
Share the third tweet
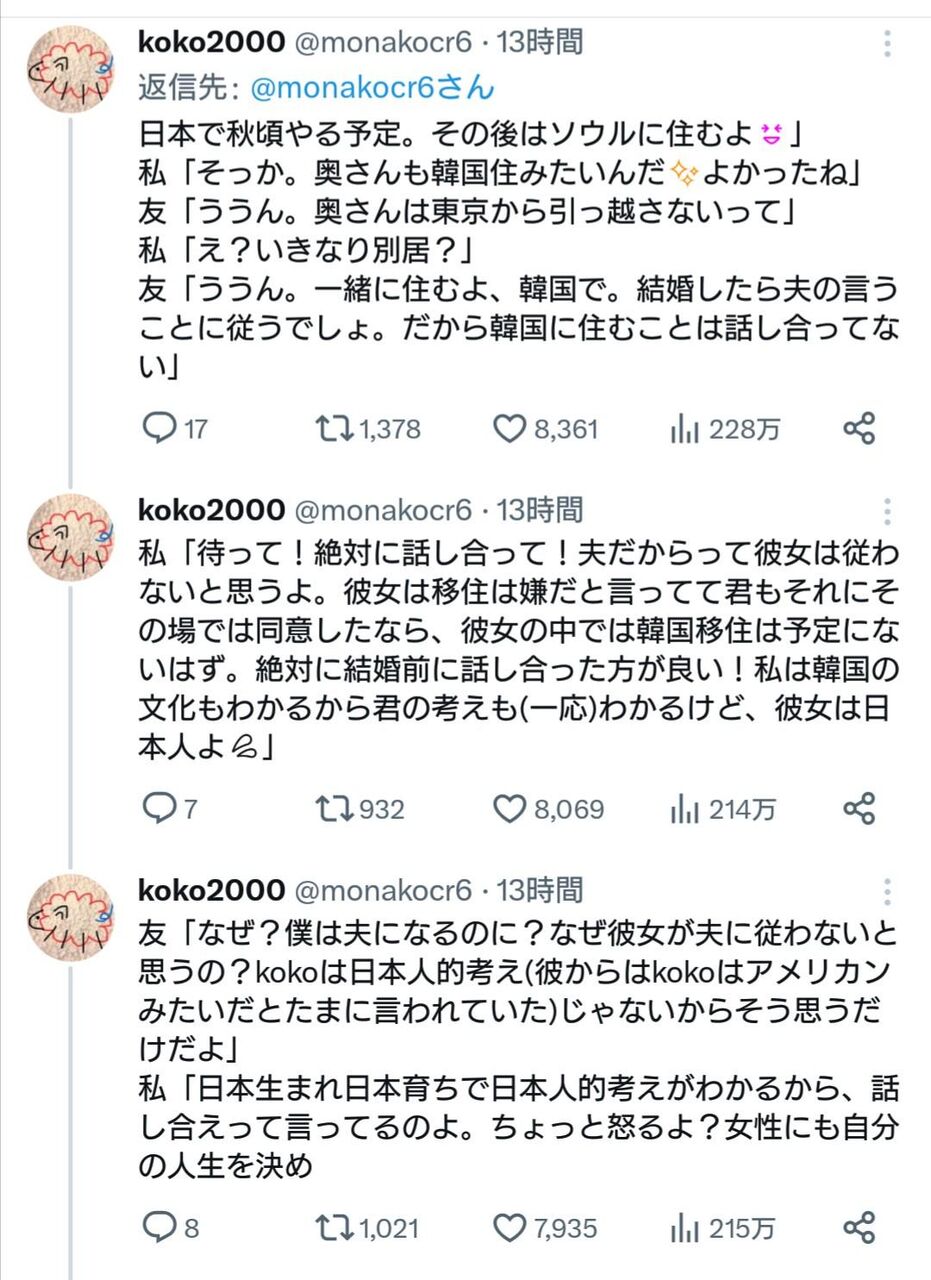859,1227
